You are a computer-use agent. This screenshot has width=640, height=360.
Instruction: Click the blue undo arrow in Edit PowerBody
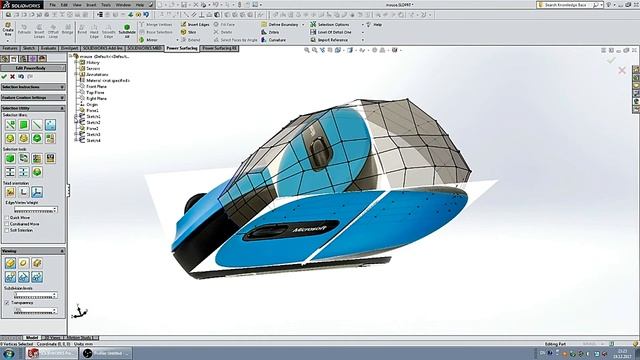tap(21, 76)
